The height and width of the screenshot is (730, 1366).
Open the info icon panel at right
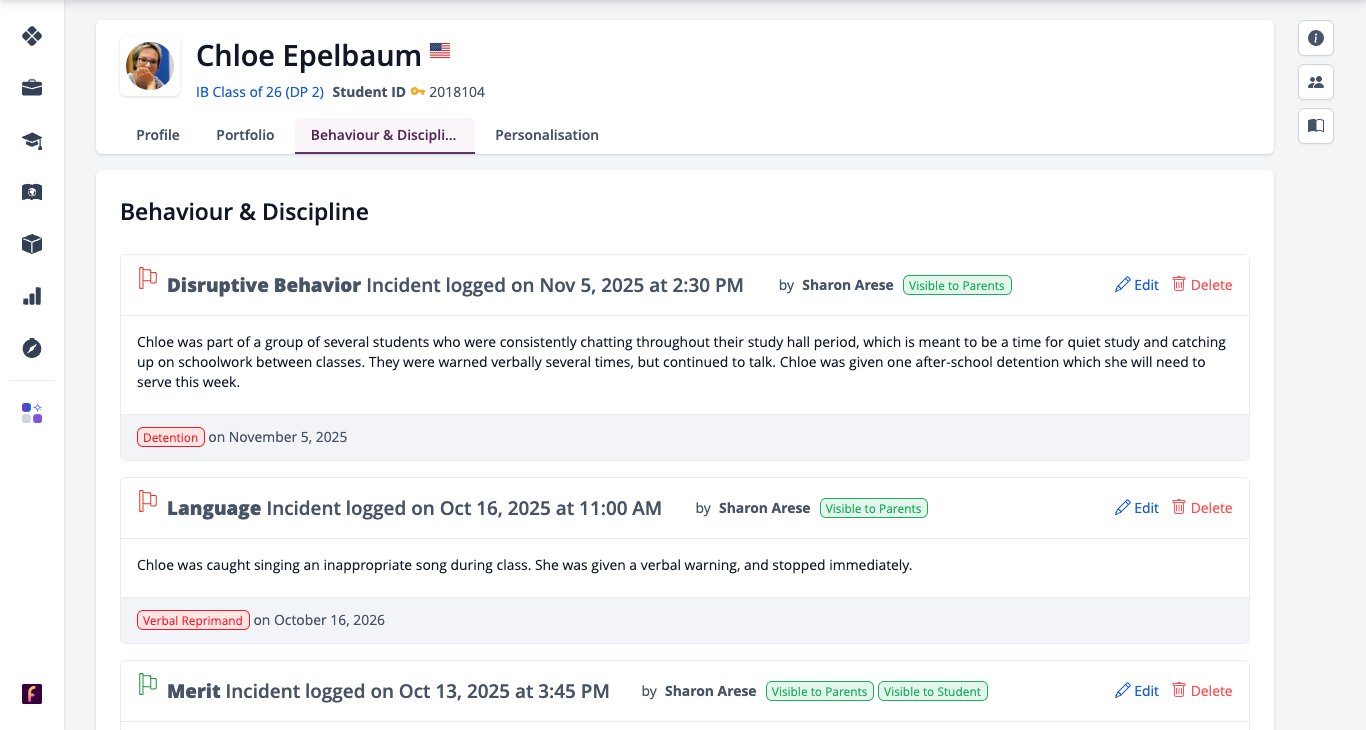(x=1316, y=38)
